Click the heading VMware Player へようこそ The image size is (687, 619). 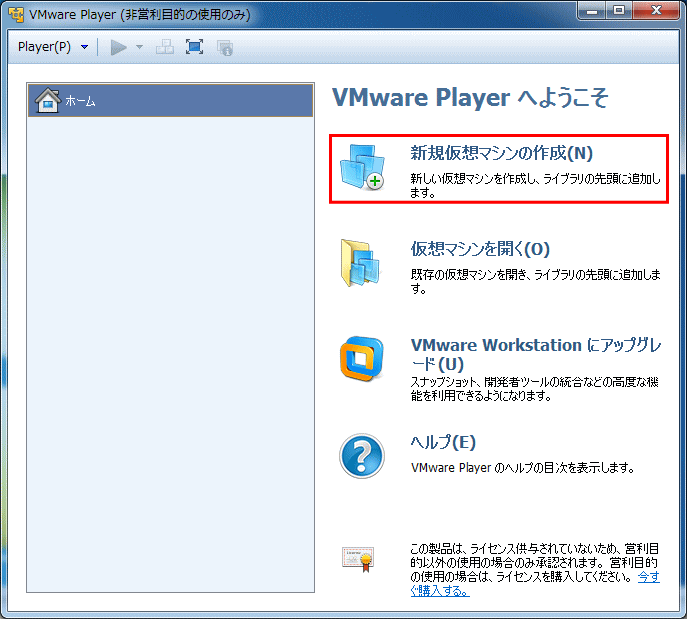pyautogui.click(x=470, y=97)
